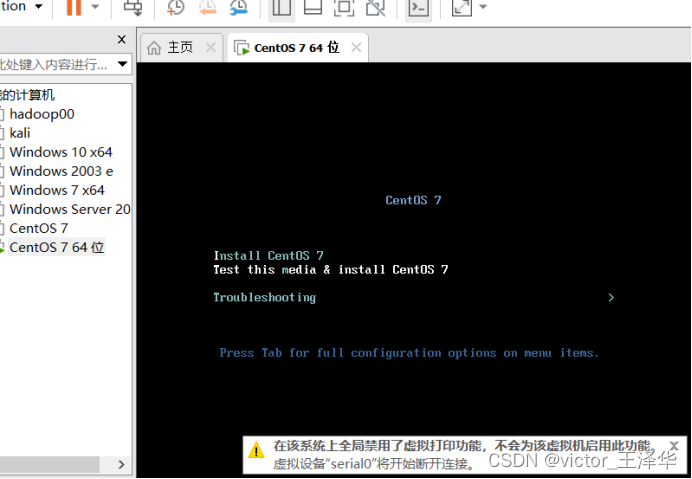
Task: Select Windows 10 x64 in library
Action: coord(61,152)
